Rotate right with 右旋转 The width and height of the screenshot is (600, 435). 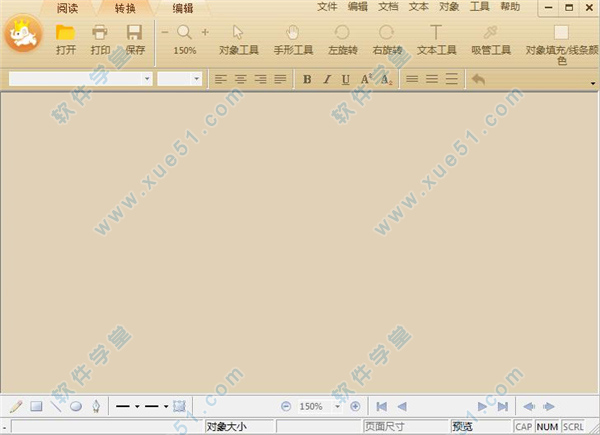[387, 40]
